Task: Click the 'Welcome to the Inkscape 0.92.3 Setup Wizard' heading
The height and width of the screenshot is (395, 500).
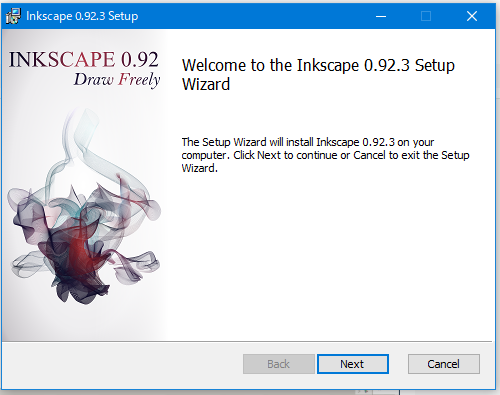Action: click(318, 74)
